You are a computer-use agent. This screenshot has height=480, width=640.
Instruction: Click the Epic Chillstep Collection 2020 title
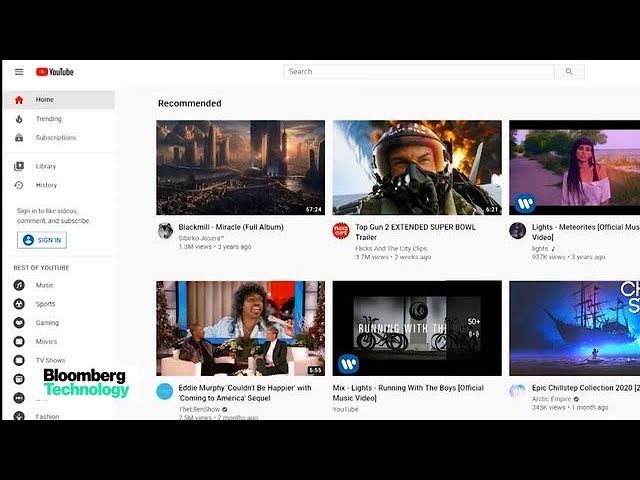point(586,388)
